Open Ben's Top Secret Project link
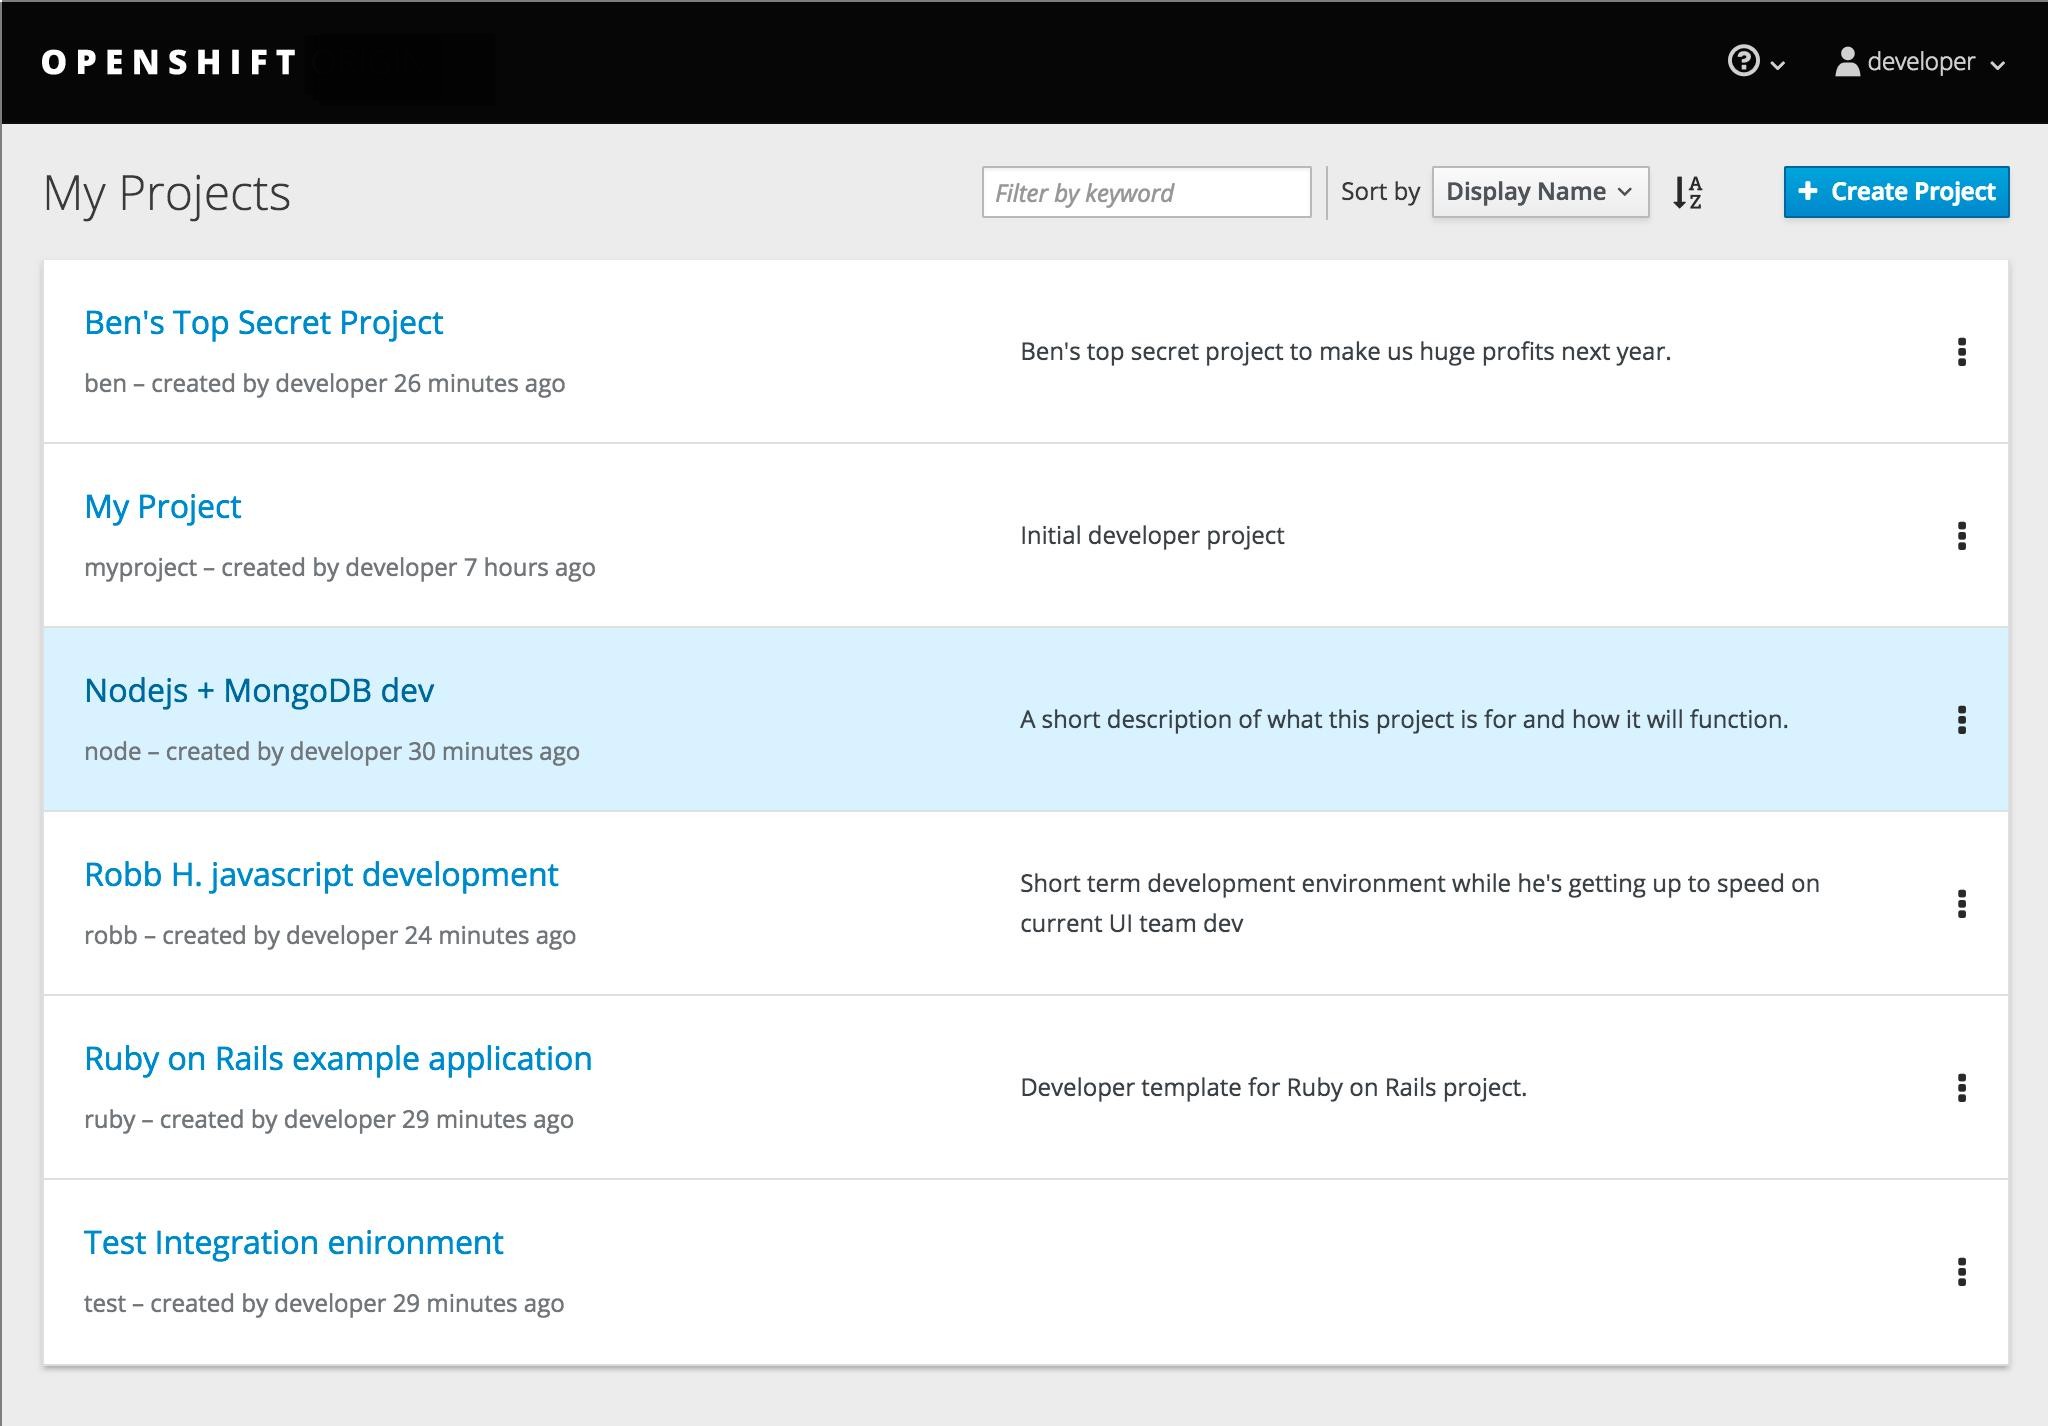This screenshot has width=2048, height=1426. tap(263, 323)
